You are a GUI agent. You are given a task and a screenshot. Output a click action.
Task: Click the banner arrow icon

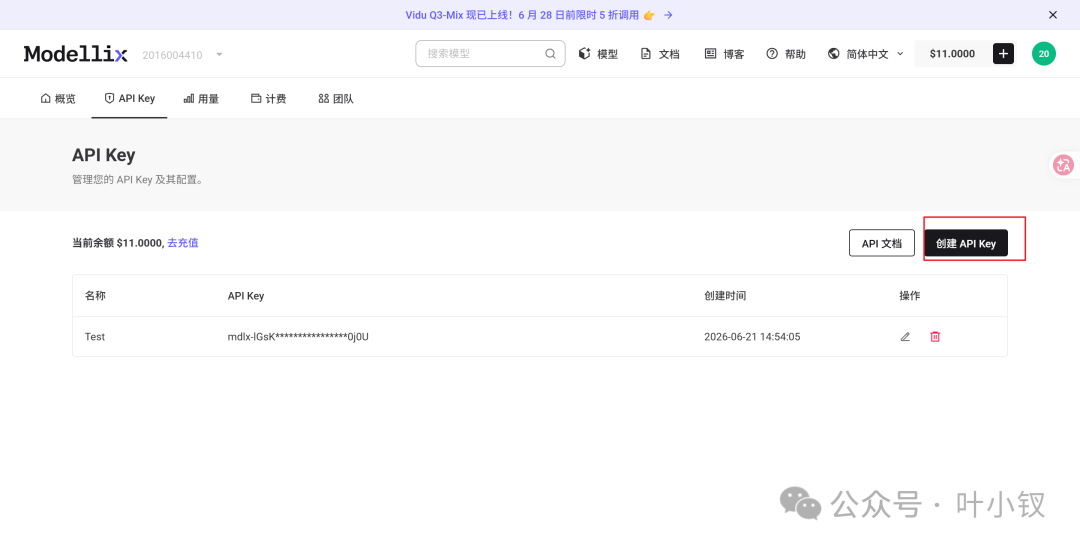(x=667, y=14)
